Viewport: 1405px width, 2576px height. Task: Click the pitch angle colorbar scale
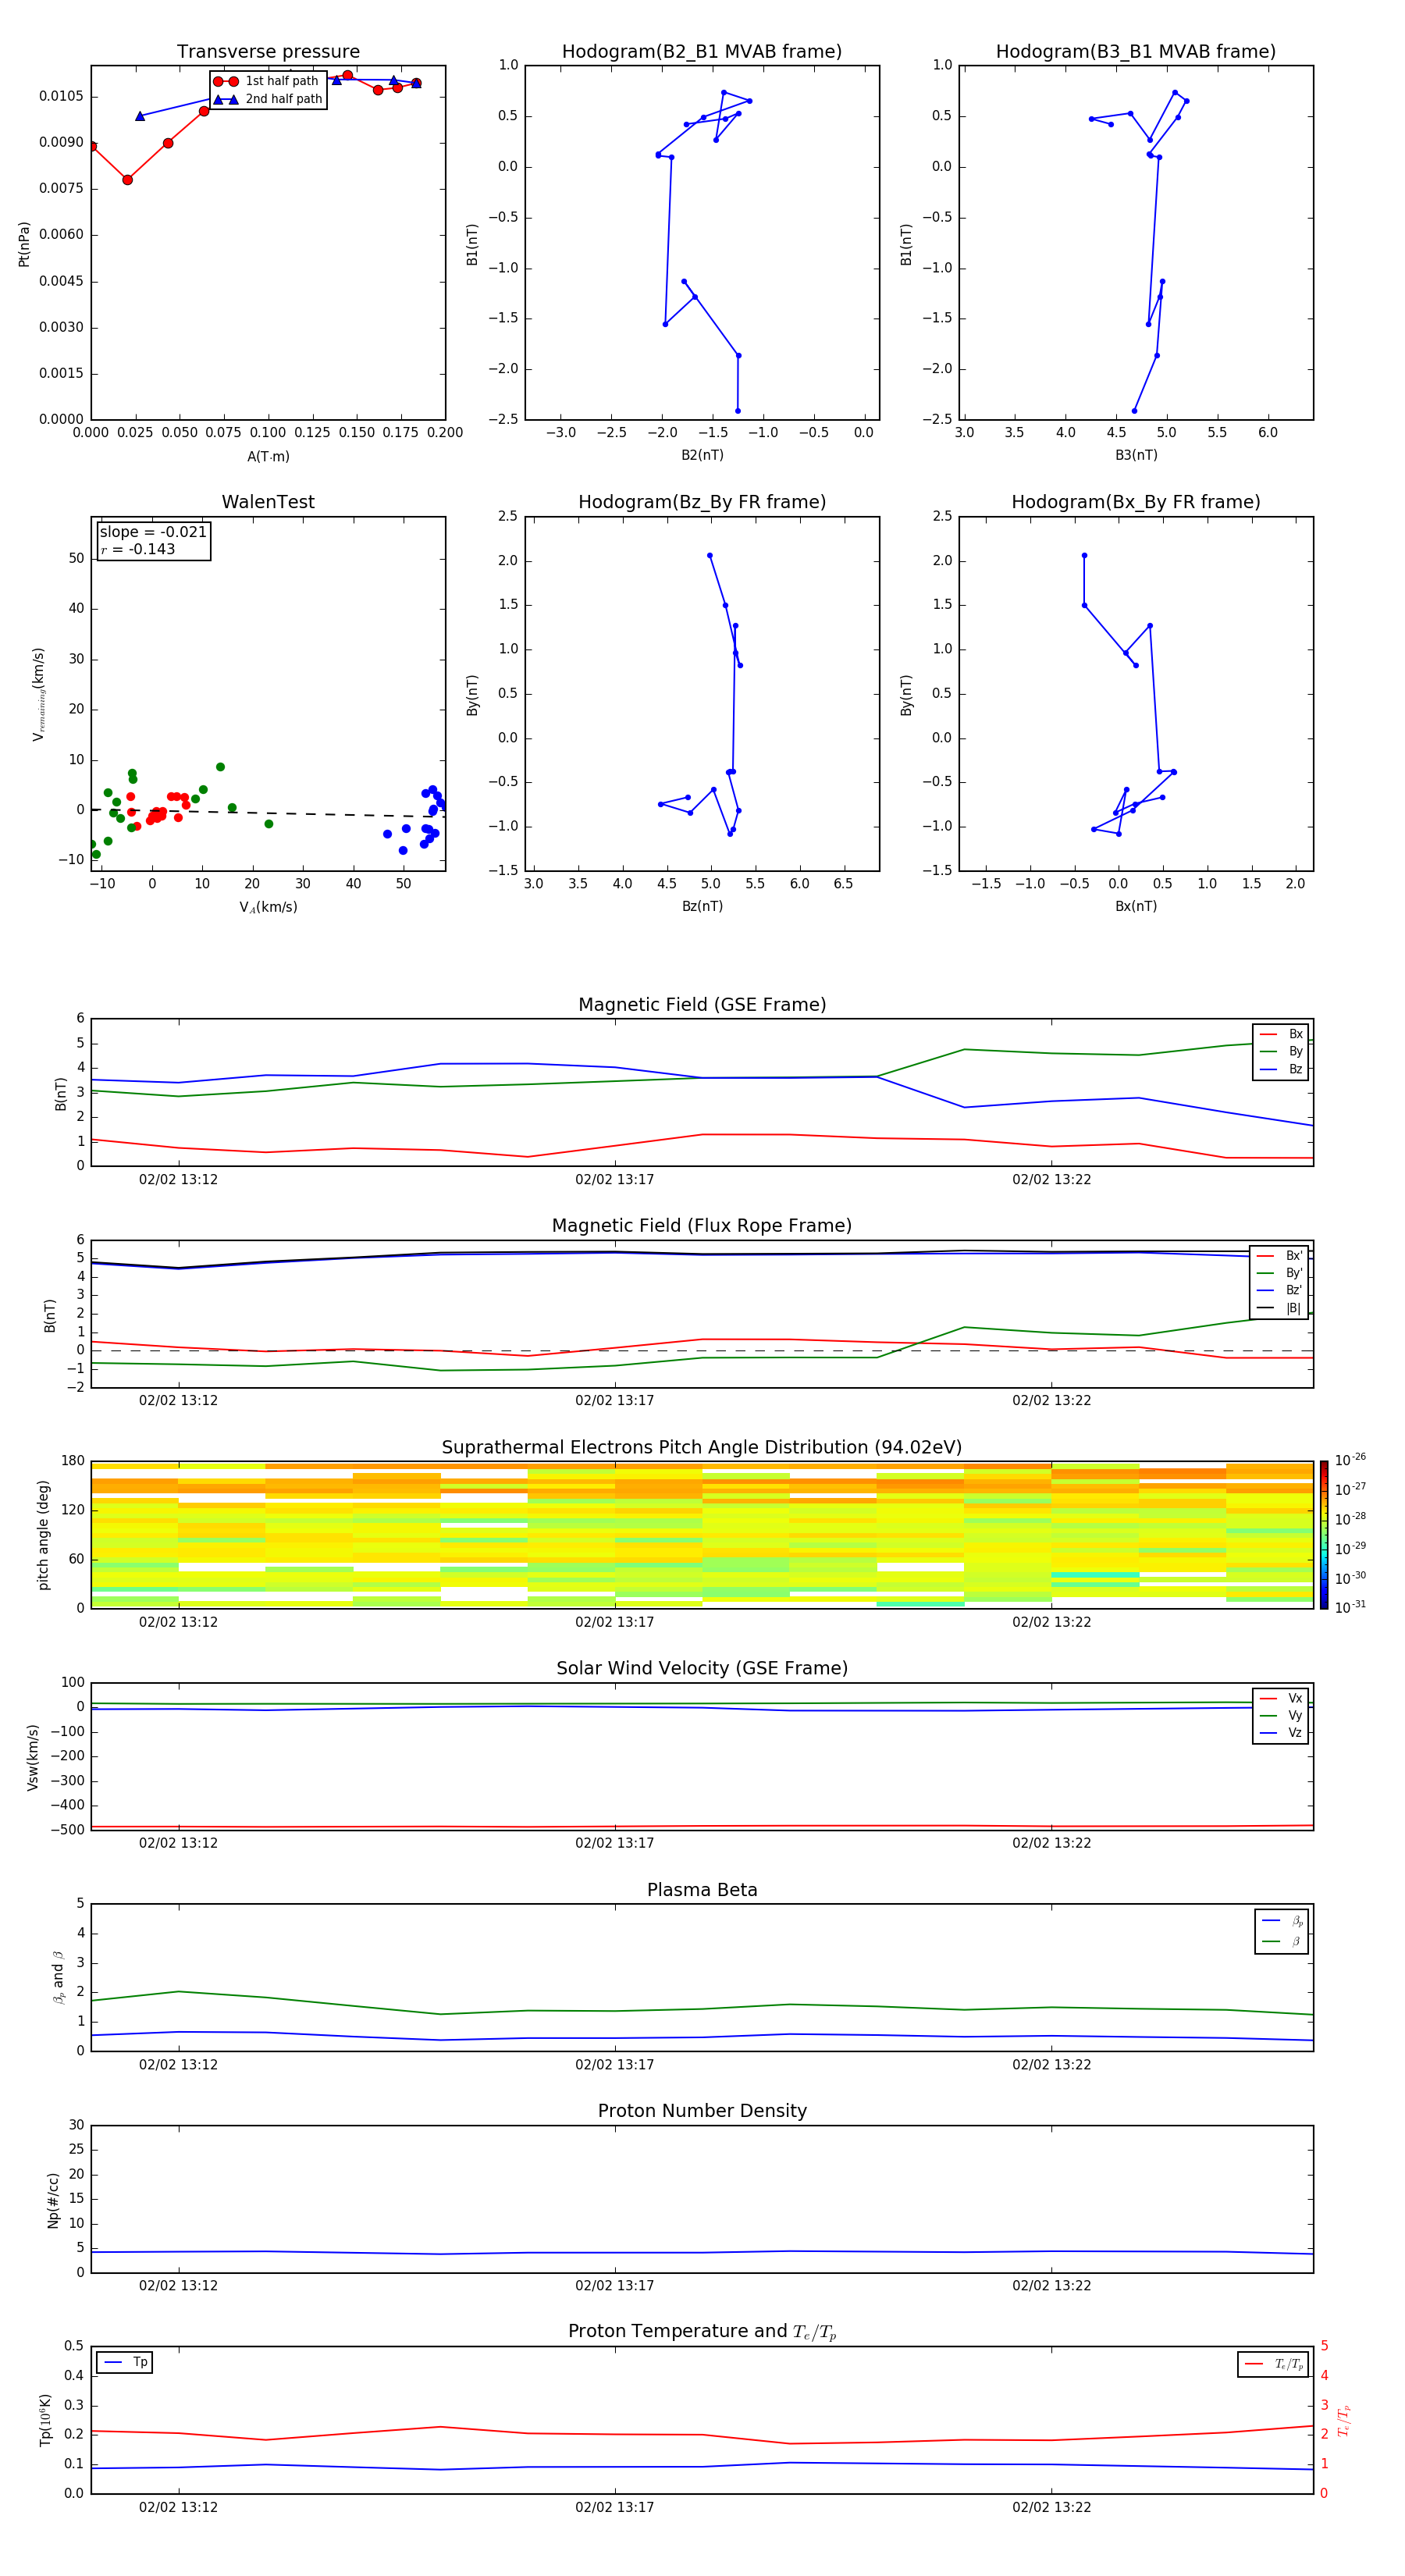coord(1324,1534)
